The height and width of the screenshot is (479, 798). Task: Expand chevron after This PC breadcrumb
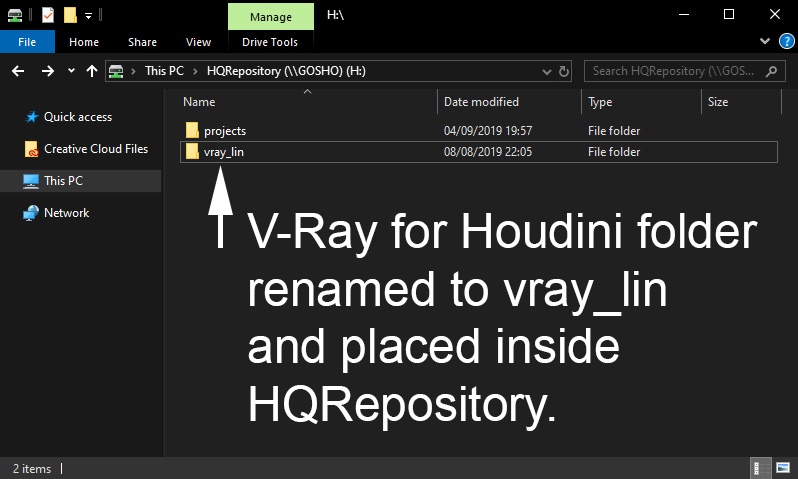pyautogui.click(x=195, y=71)
